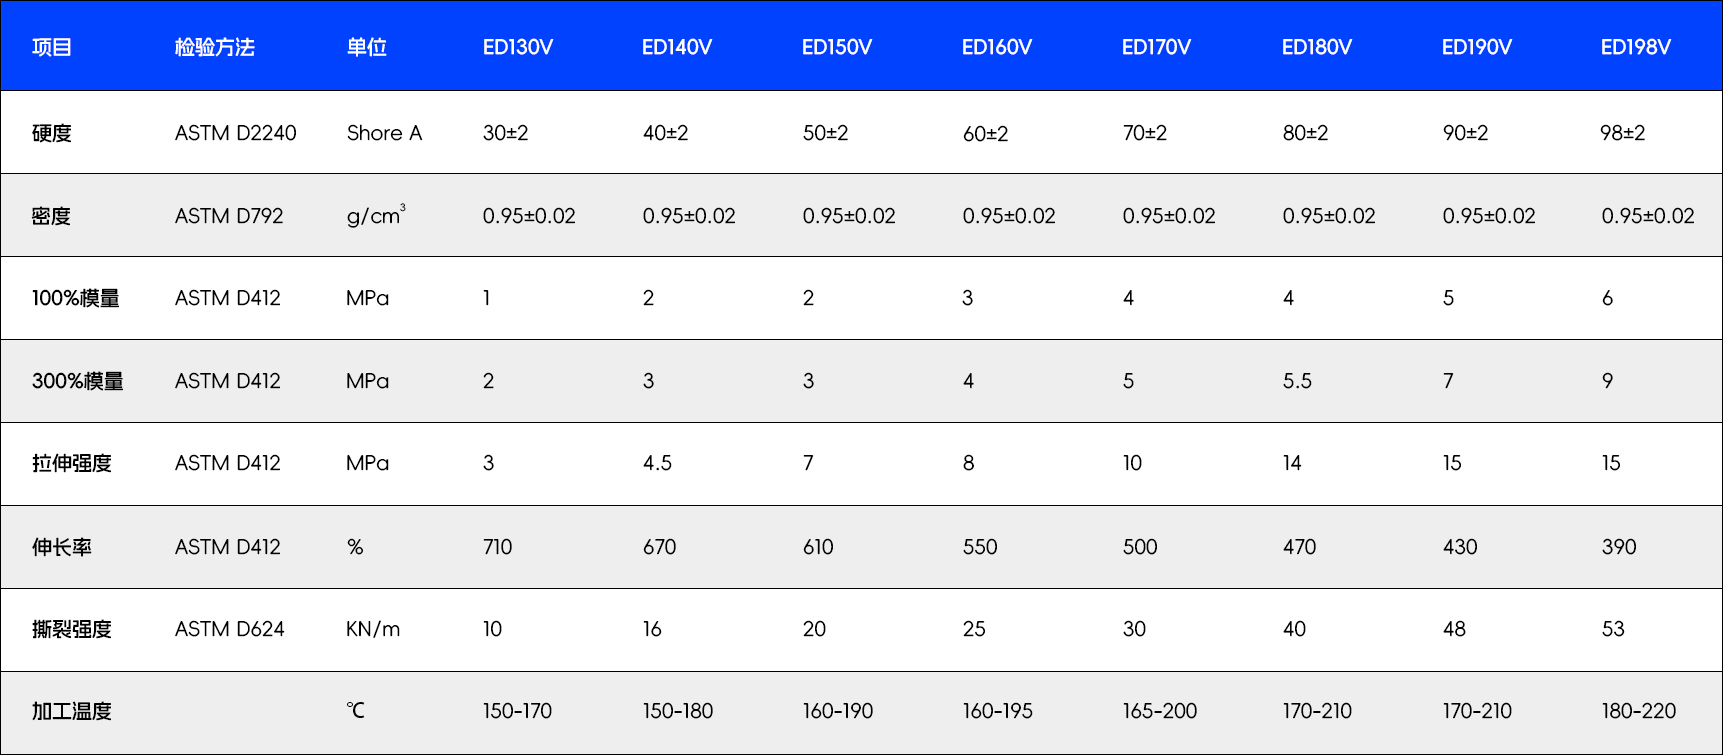Click the ED130V column header
This screenshot has width=1723, height=755.
(517, 47)
